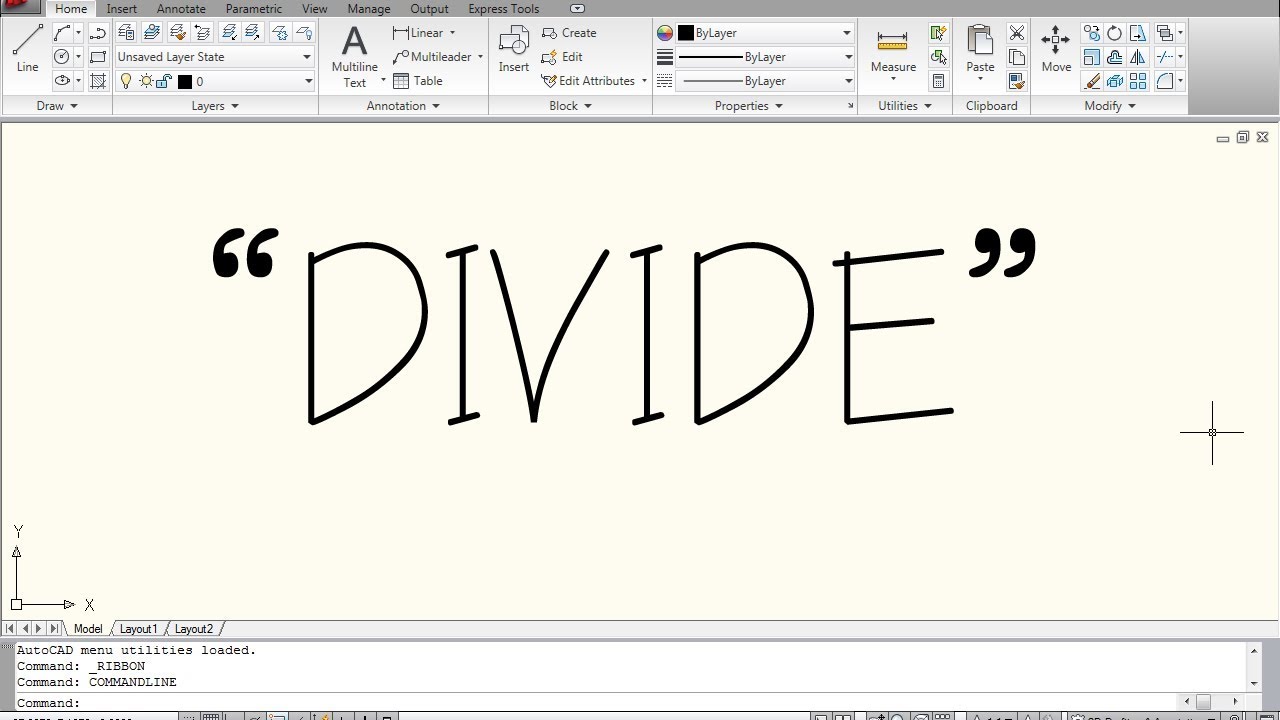Click the Edit Attributes button

pos(589,81)
